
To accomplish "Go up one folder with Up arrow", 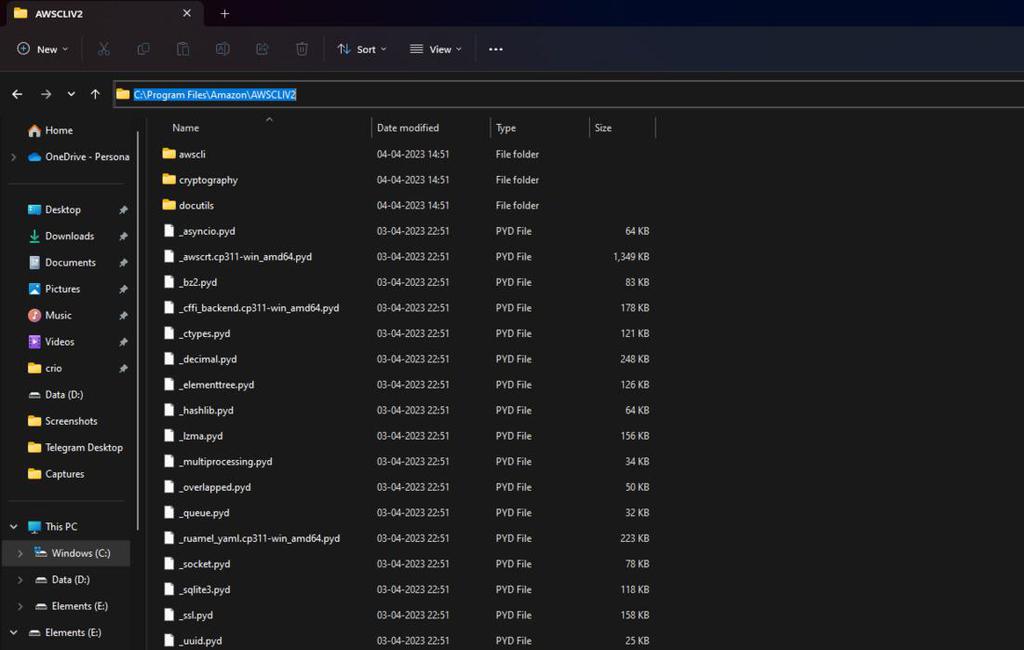I will click(95, 94).
